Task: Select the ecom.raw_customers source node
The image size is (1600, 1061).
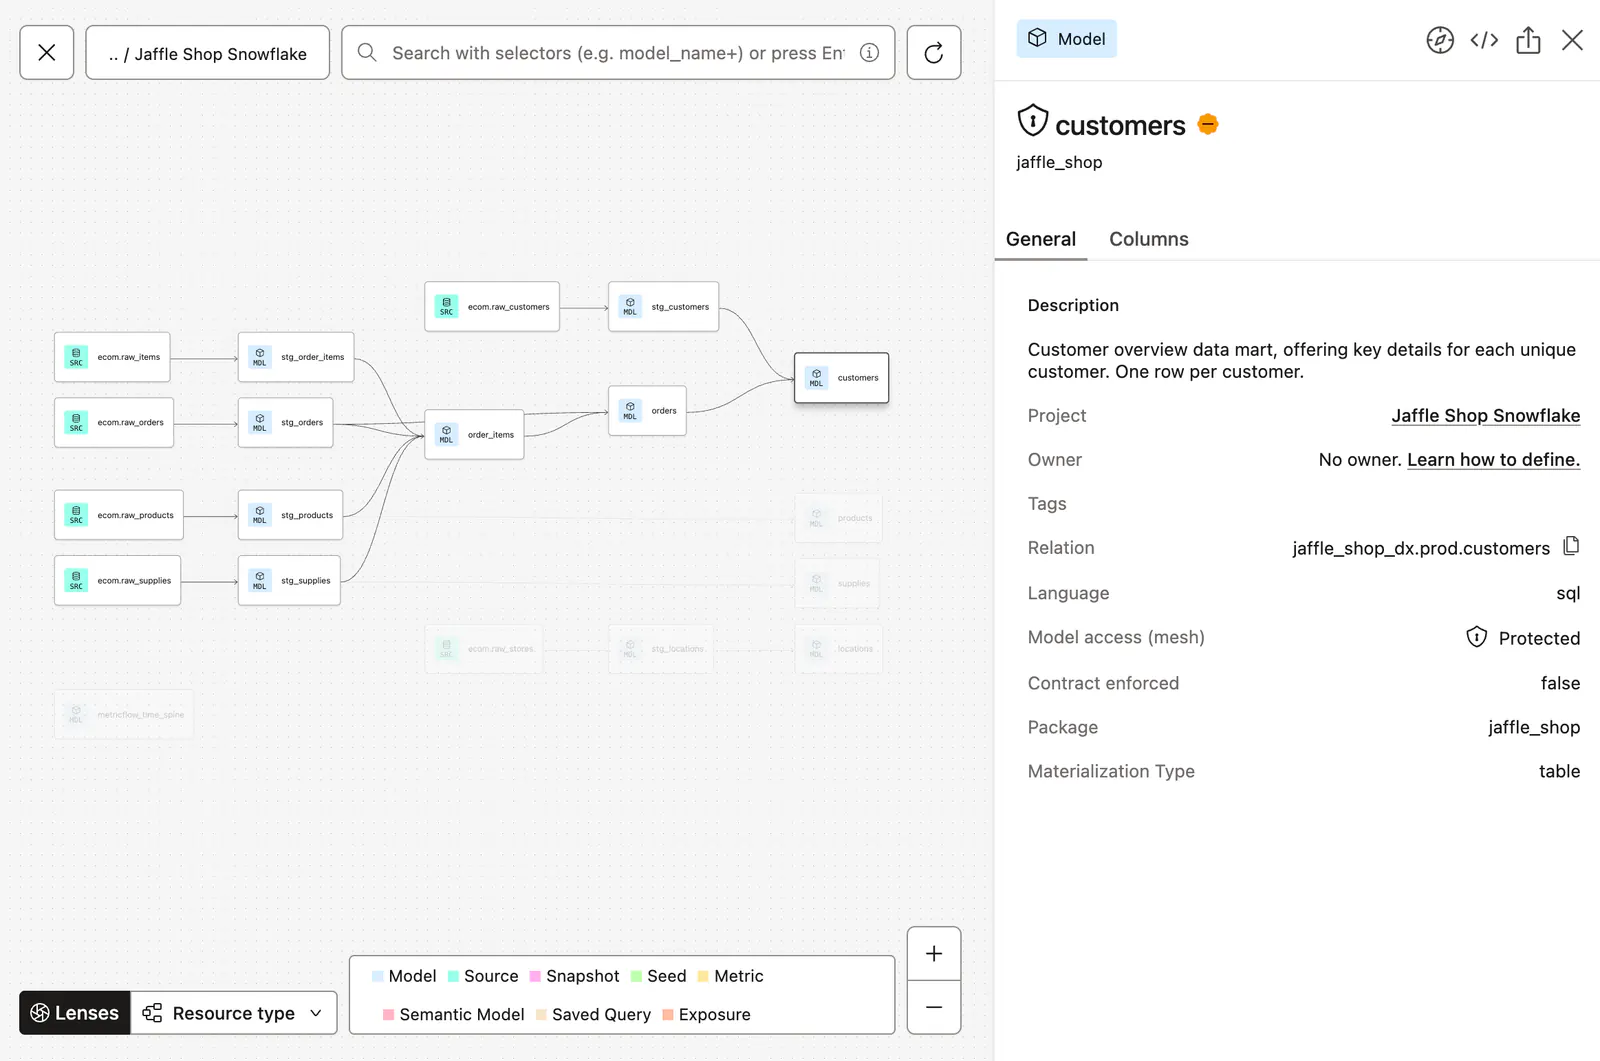Action: [x=492, y=307]
